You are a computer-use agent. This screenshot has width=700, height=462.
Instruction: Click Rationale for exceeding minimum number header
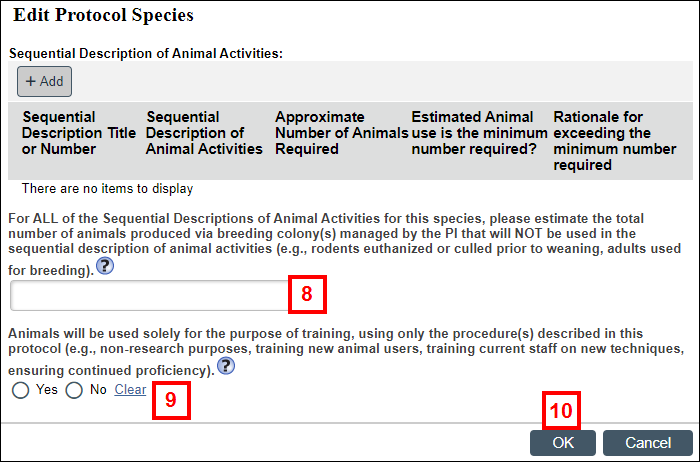click(x=615, y=141)
